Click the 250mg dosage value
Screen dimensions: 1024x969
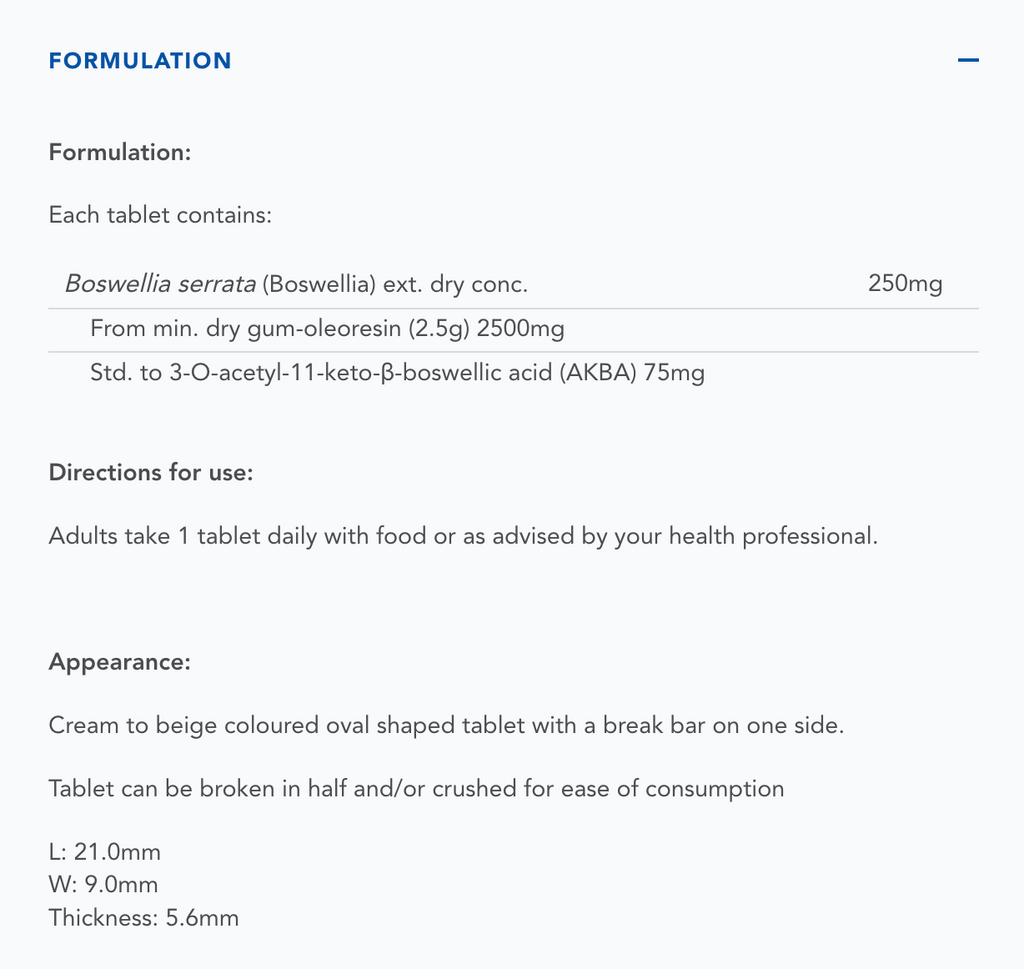pos(905,284)
